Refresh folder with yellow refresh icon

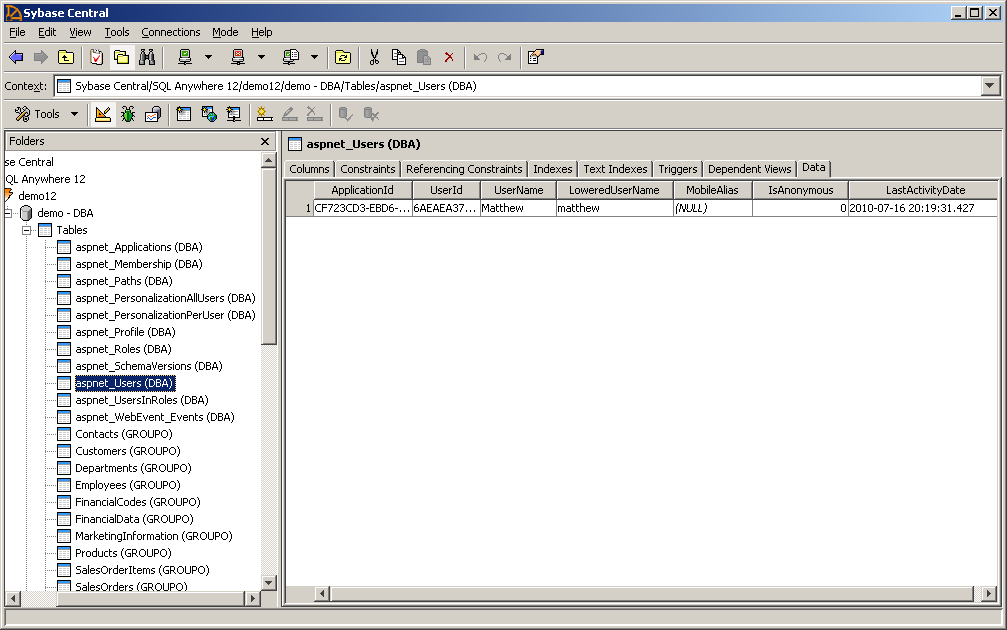[343, 57]
